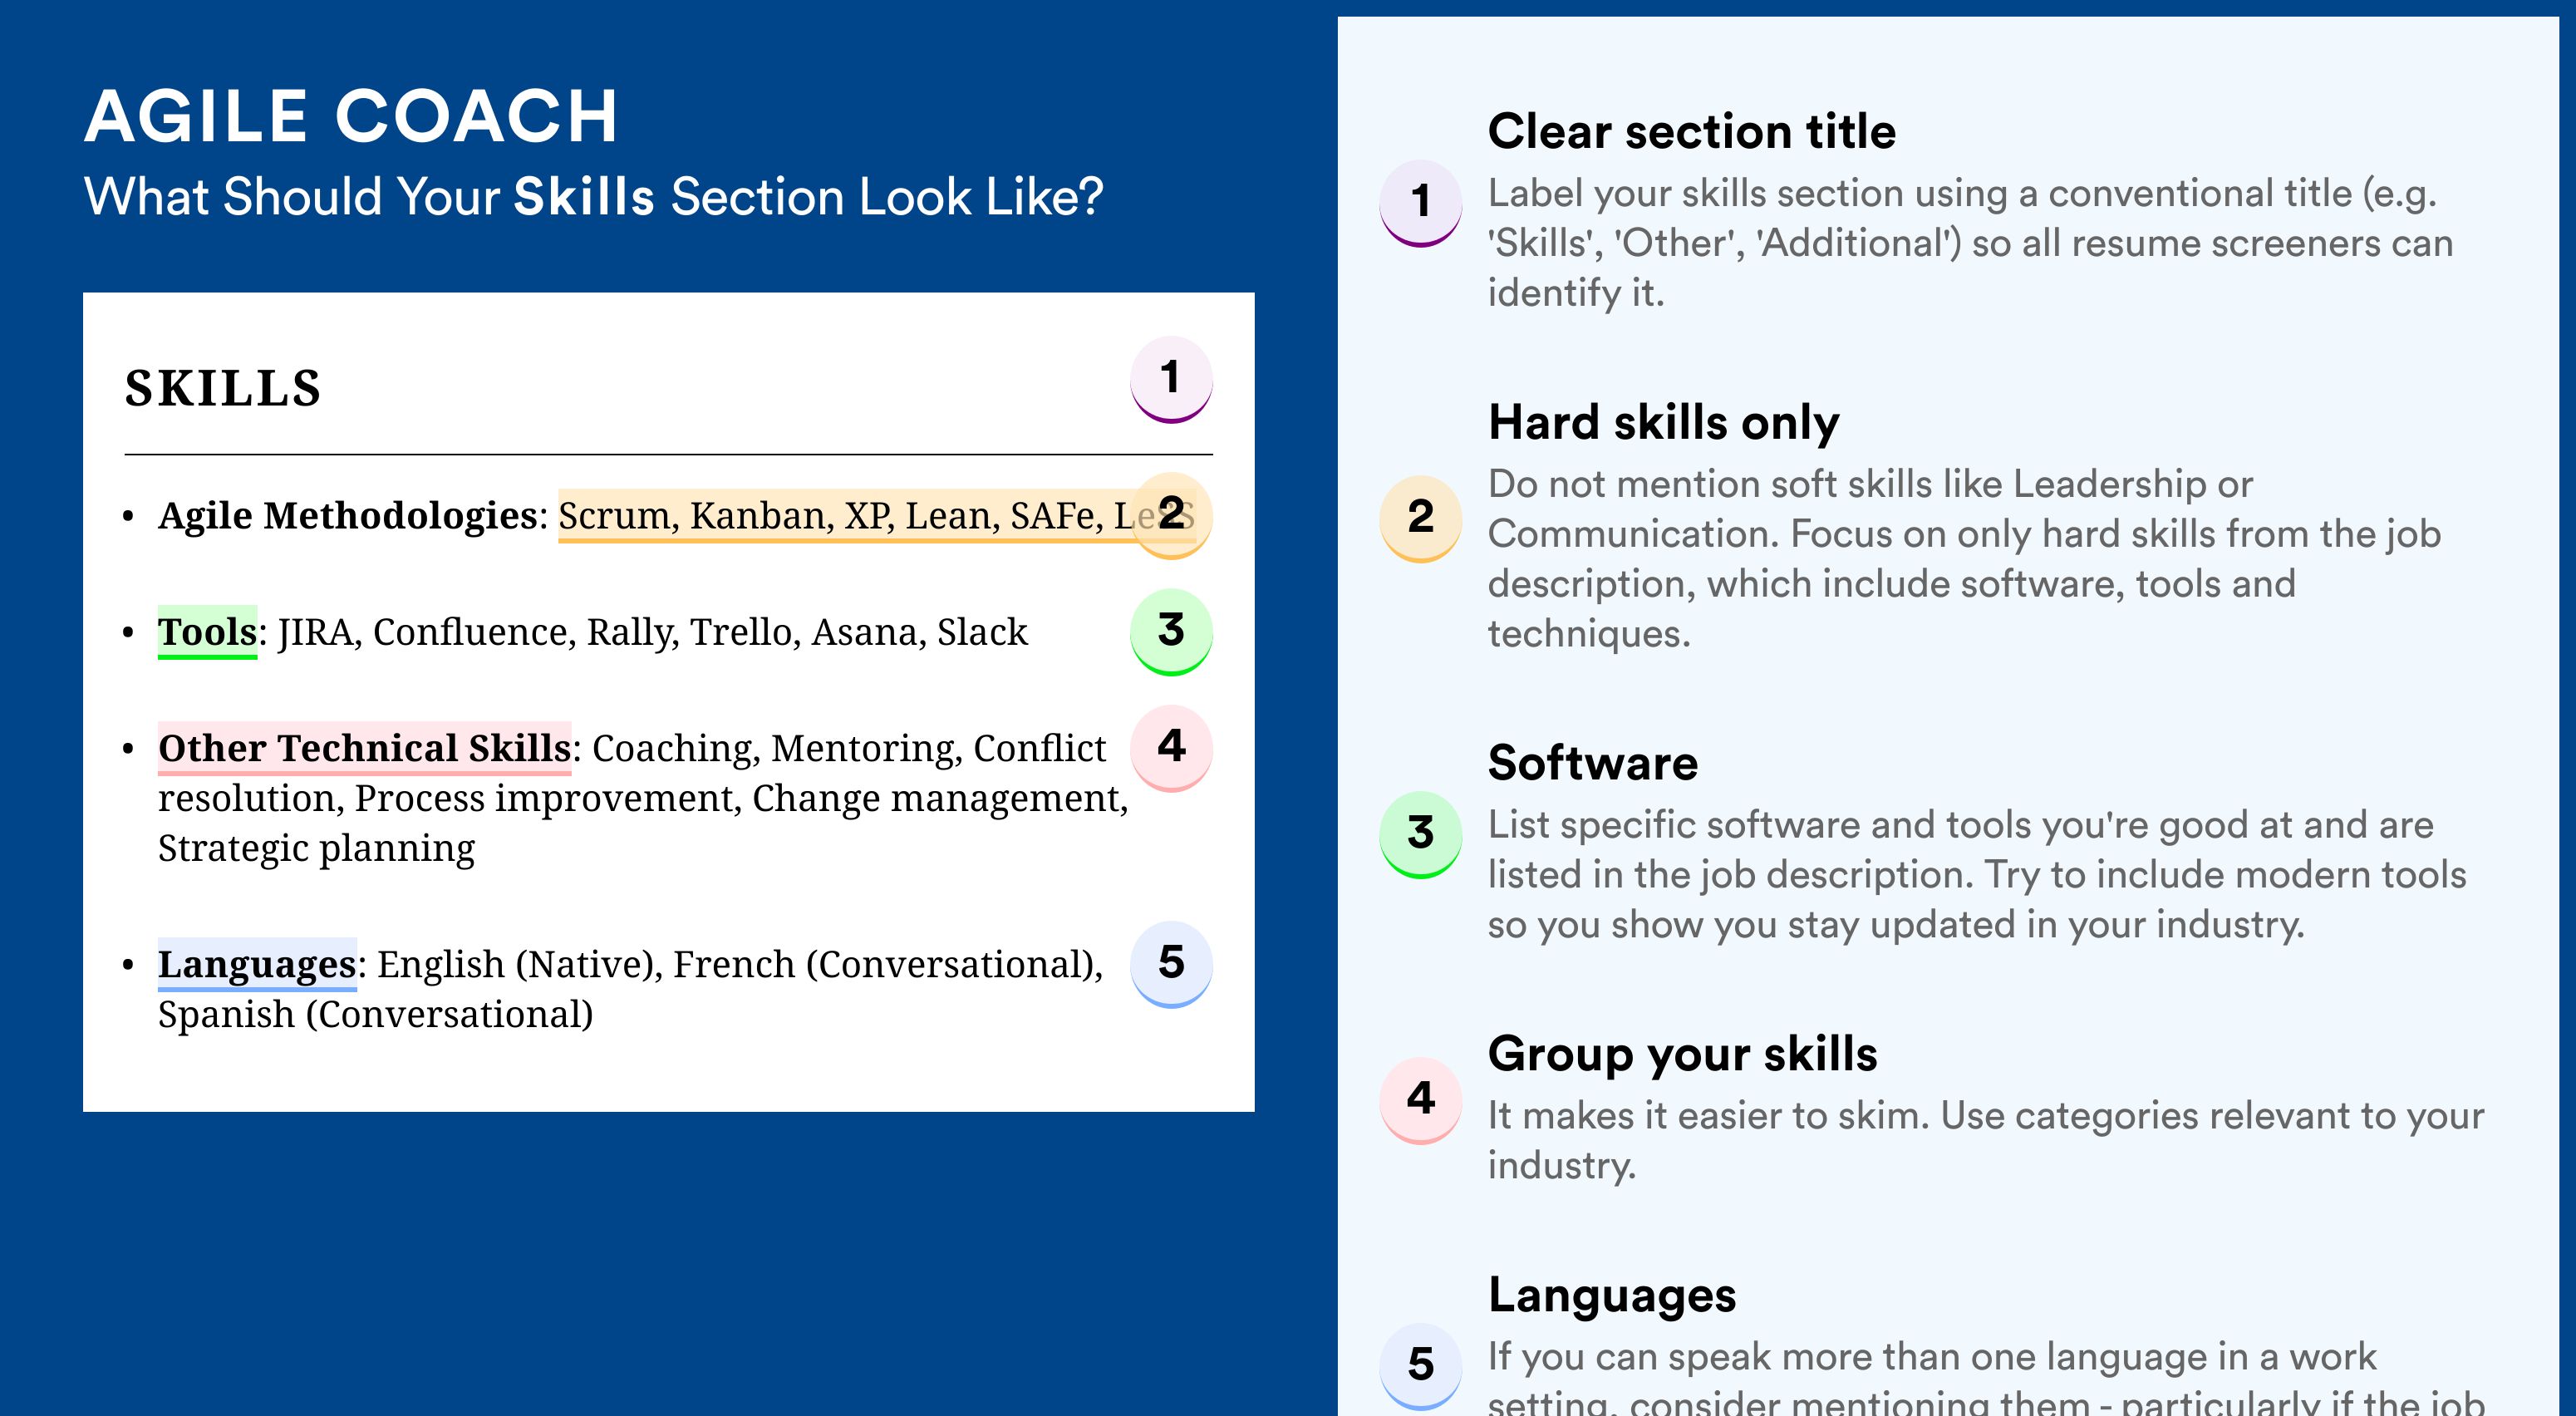Click green badge 3 next to Tools line
This screenshot has width=2576, height=1416.
point(1171,632)
